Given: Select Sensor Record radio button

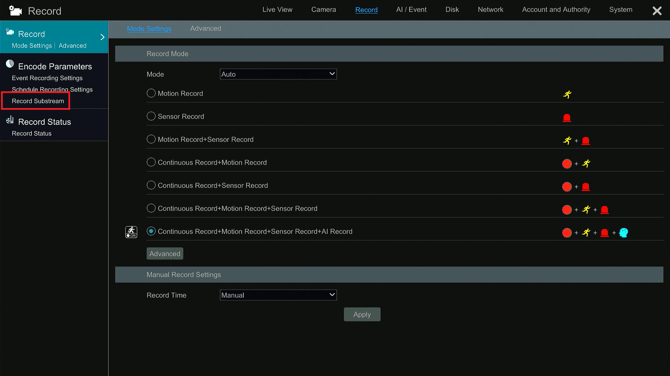Looking at the screenshot, I should coord(151,116).
